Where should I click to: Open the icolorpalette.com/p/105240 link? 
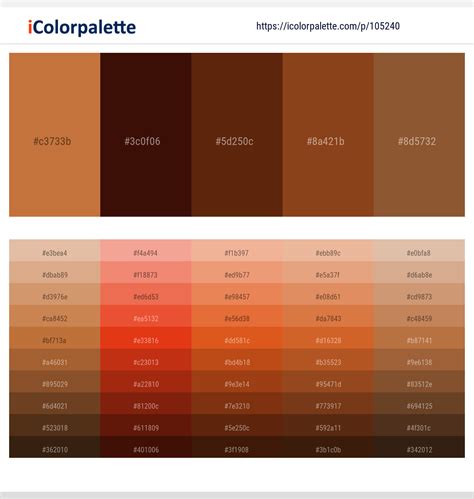tap(328, 26)
